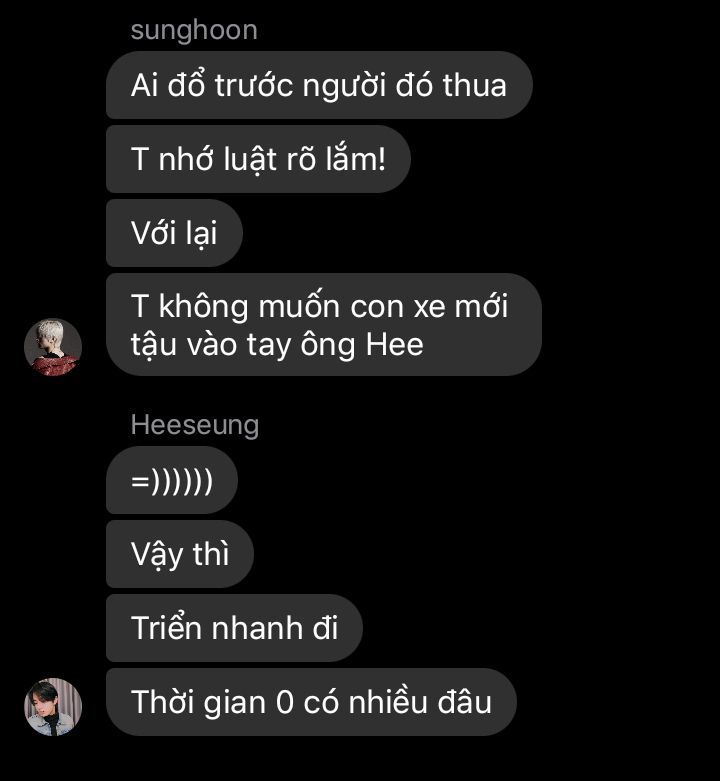The width and height of the screenshot is (720, 781).
Task: Select the Heeseung sender name label
Action: (195, 425)
